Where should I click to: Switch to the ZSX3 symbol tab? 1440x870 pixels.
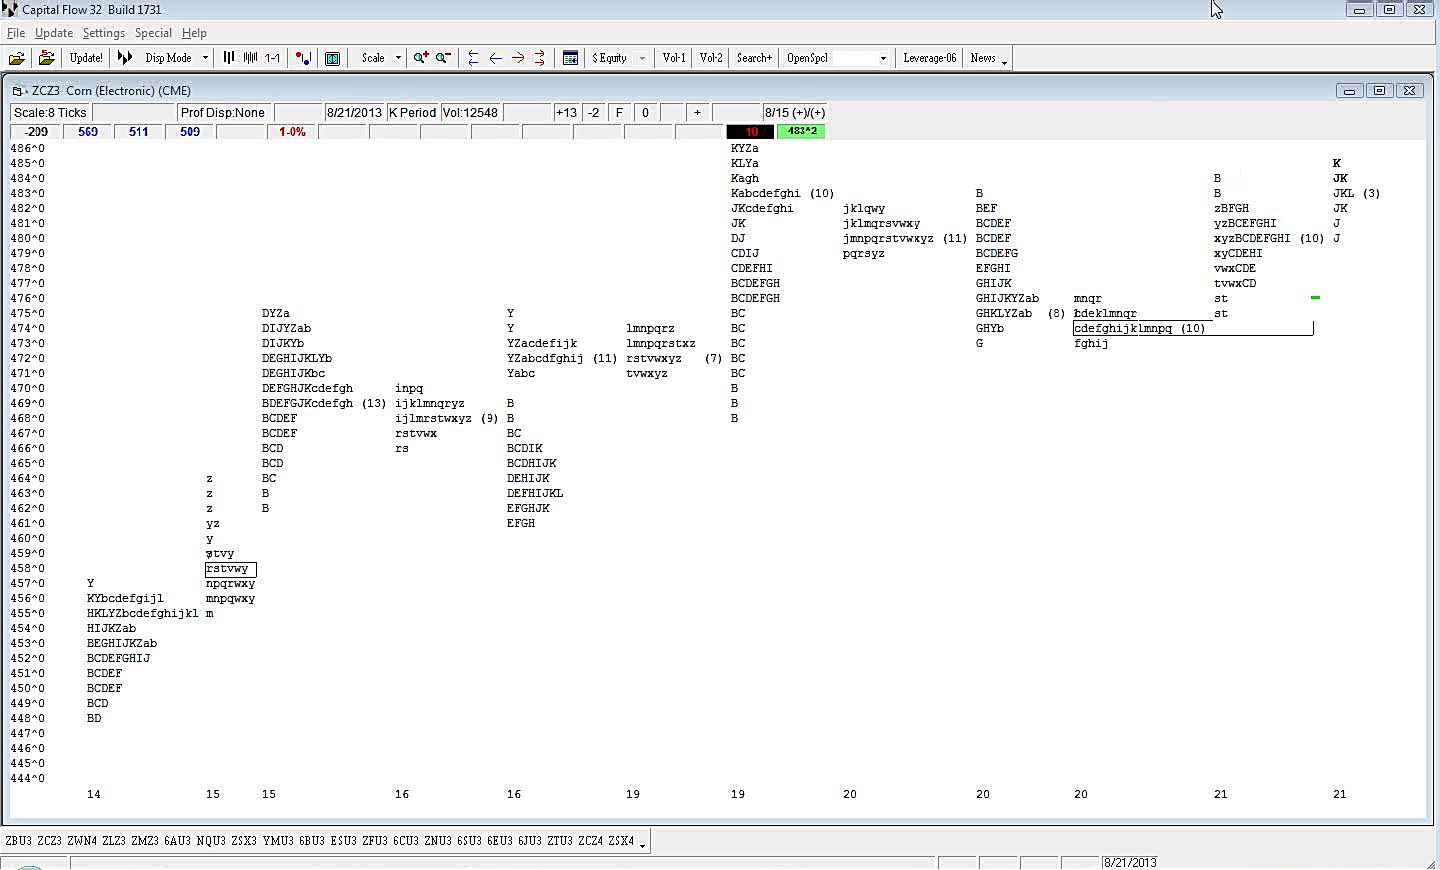click(243, 841)
